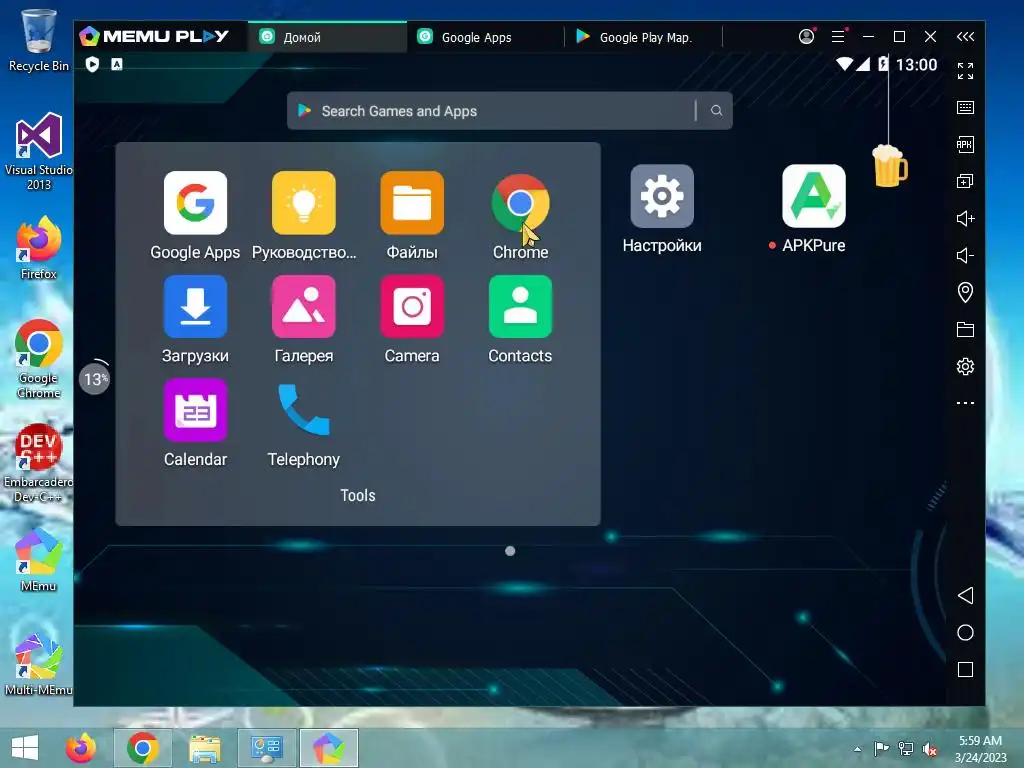
Task: Click the 13:00 clock in Android status bar
Action: [x=916, y=65]
